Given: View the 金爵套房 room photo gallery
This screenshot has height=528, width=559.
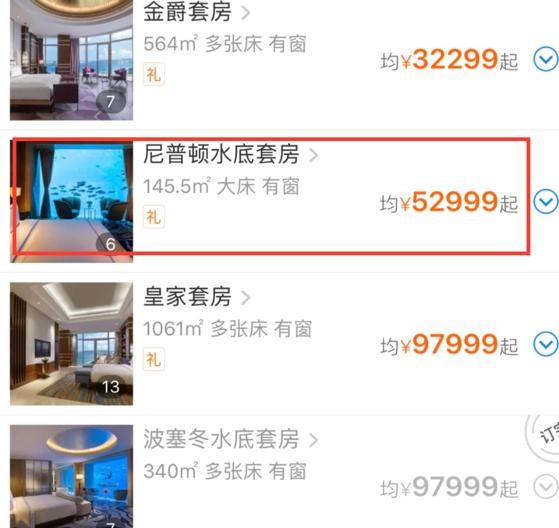Looking at the screenshot, I should pos(71,60).
